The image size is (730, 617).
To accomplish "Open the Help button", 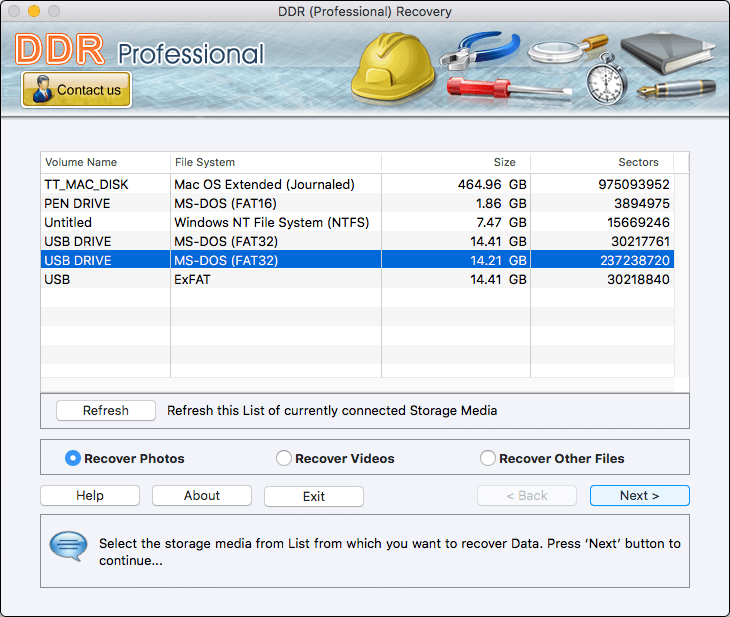I will 90,495.
